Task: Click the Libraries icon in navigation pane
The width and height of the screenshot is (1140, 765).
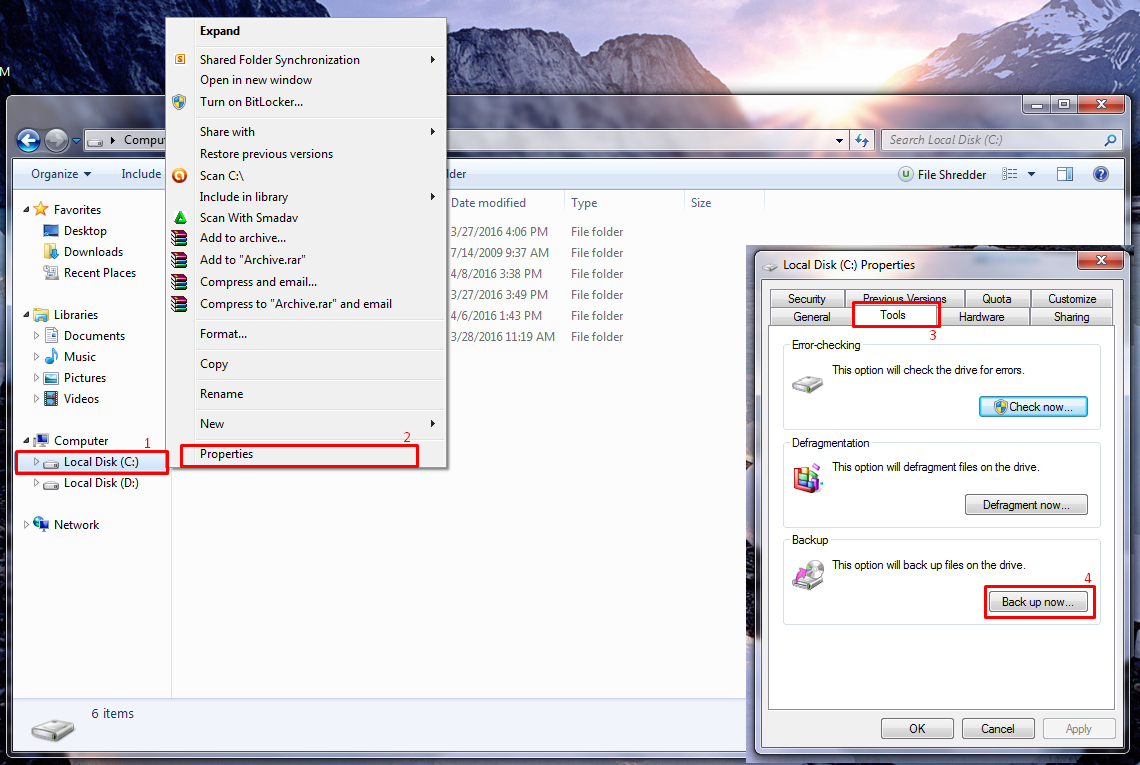Action: 41,314
